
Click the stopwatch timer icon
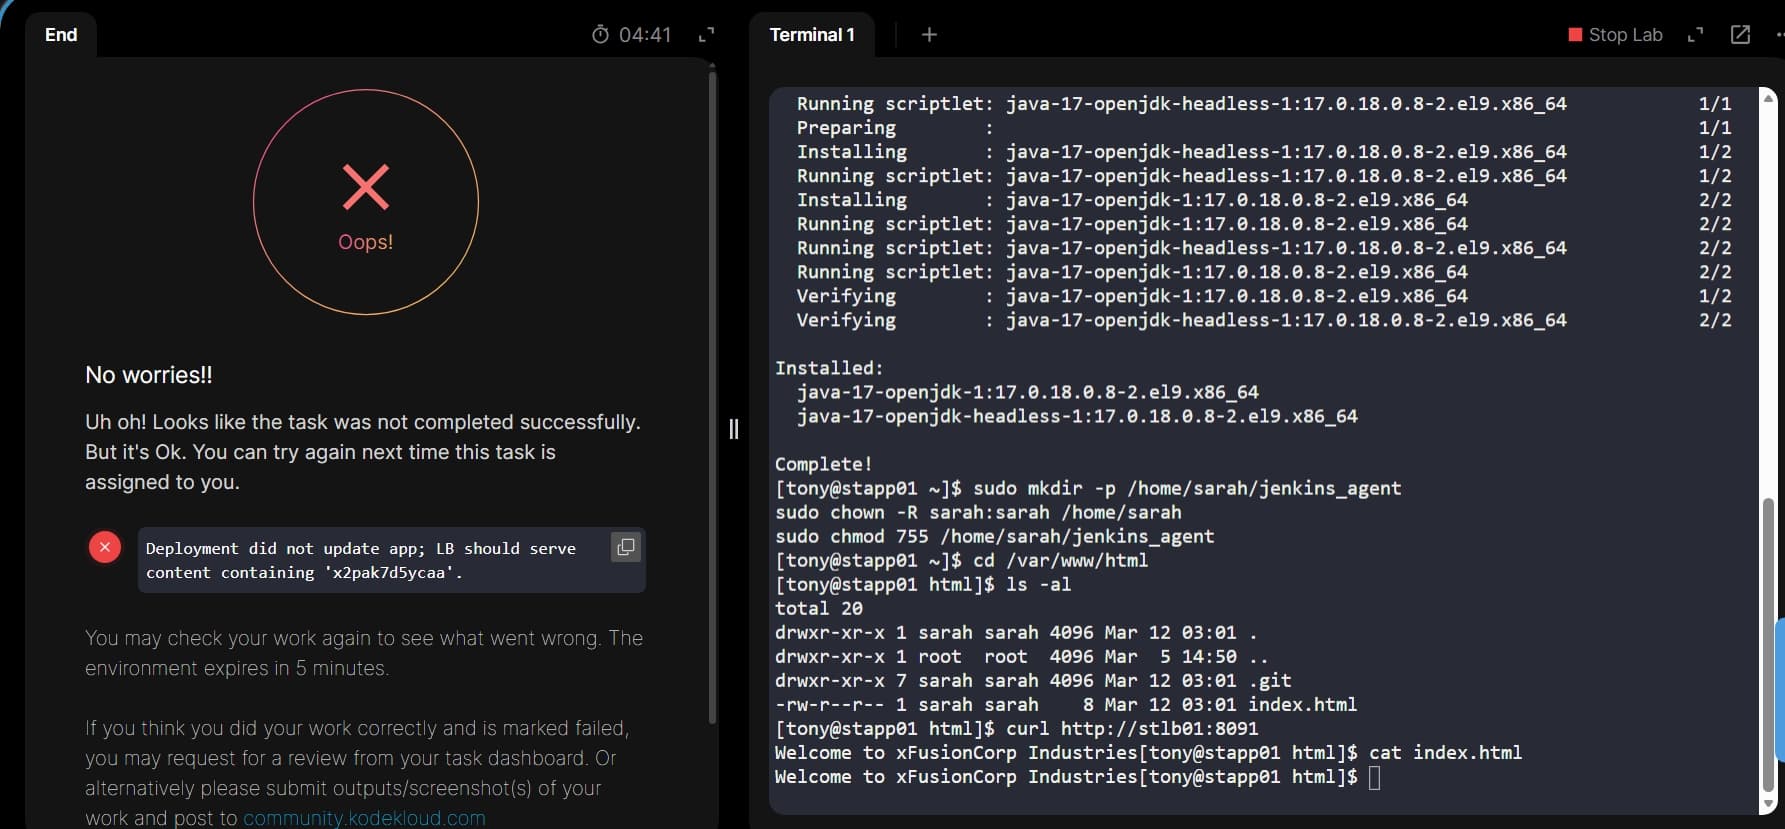click(x=600, y=35)
